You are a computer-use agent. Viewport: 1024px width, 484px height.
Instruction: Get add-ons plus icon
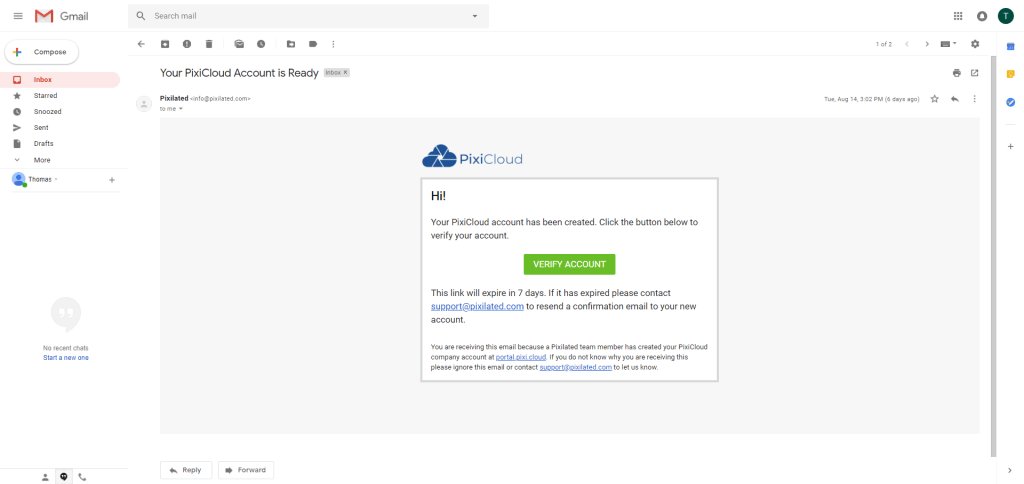pos(1010,146)
